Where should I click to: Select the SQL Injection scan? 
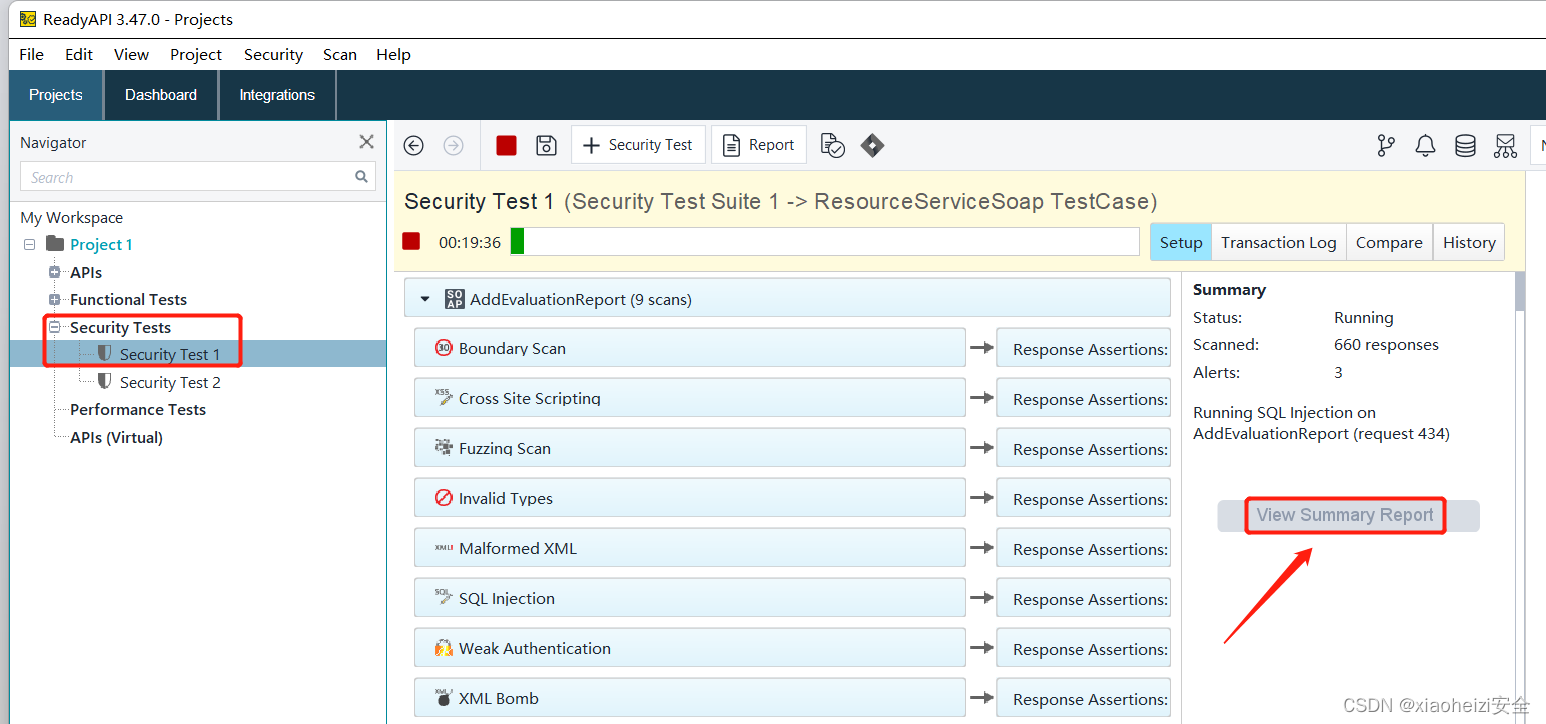(x=690, y=598)
